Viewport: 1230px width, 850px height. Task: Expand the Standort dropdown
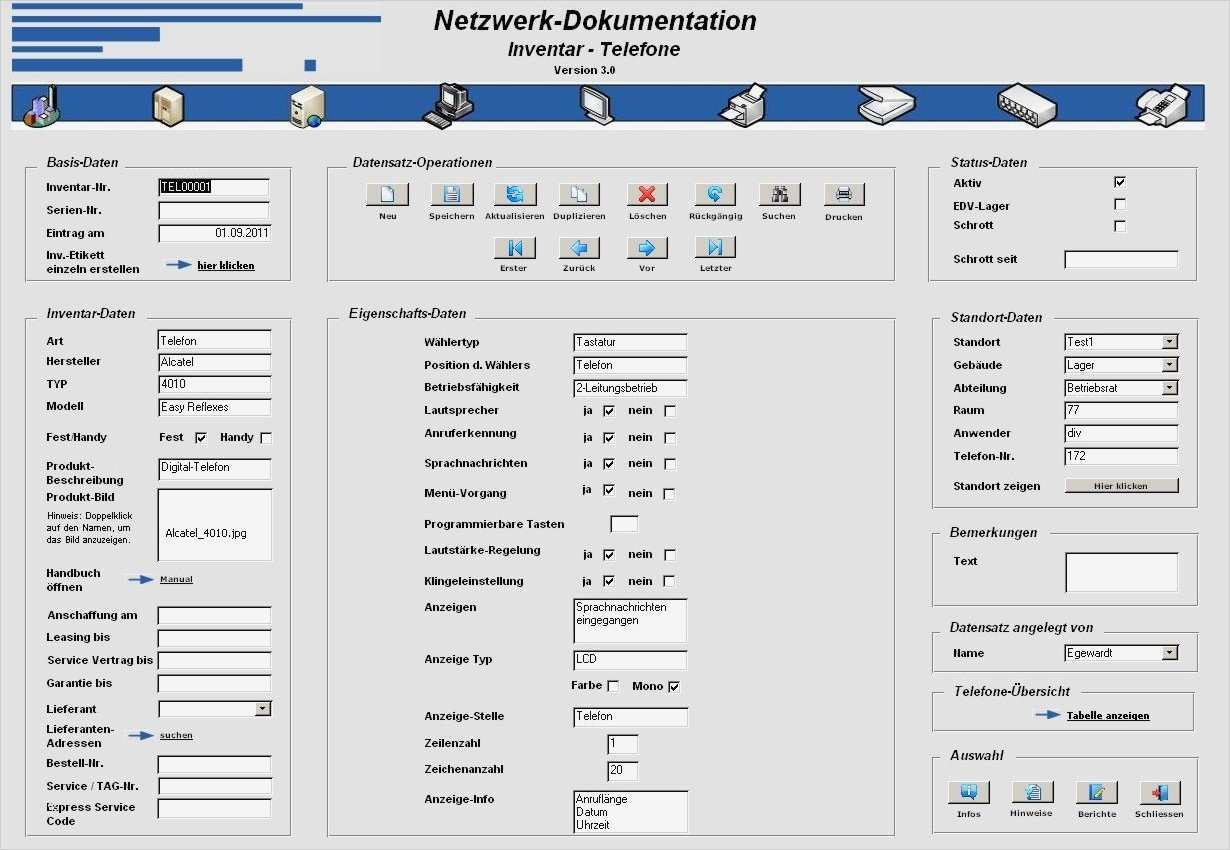1170,342
